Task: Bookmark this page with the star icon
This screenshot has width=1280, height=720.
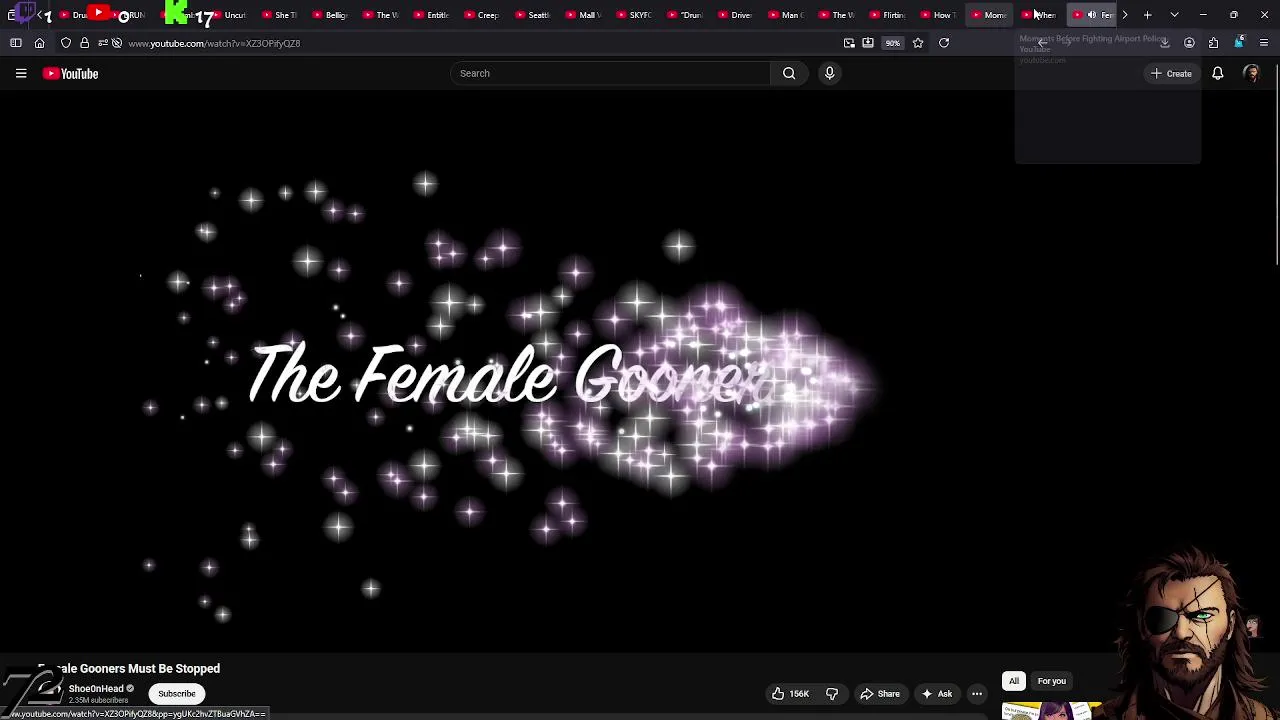Action: pos(918,43)
